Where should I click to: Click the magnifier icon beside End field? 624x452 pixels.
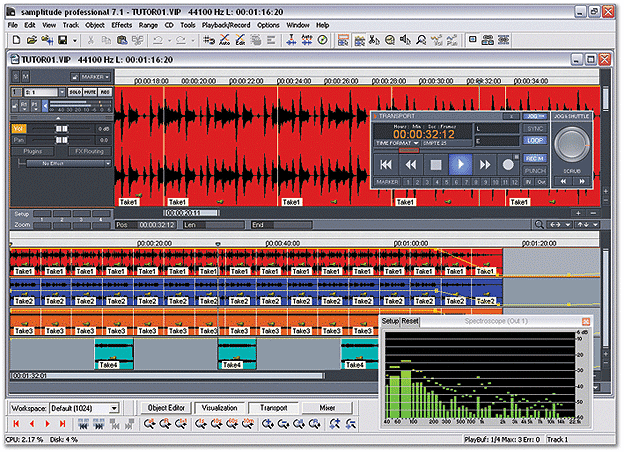pos(539,225)
